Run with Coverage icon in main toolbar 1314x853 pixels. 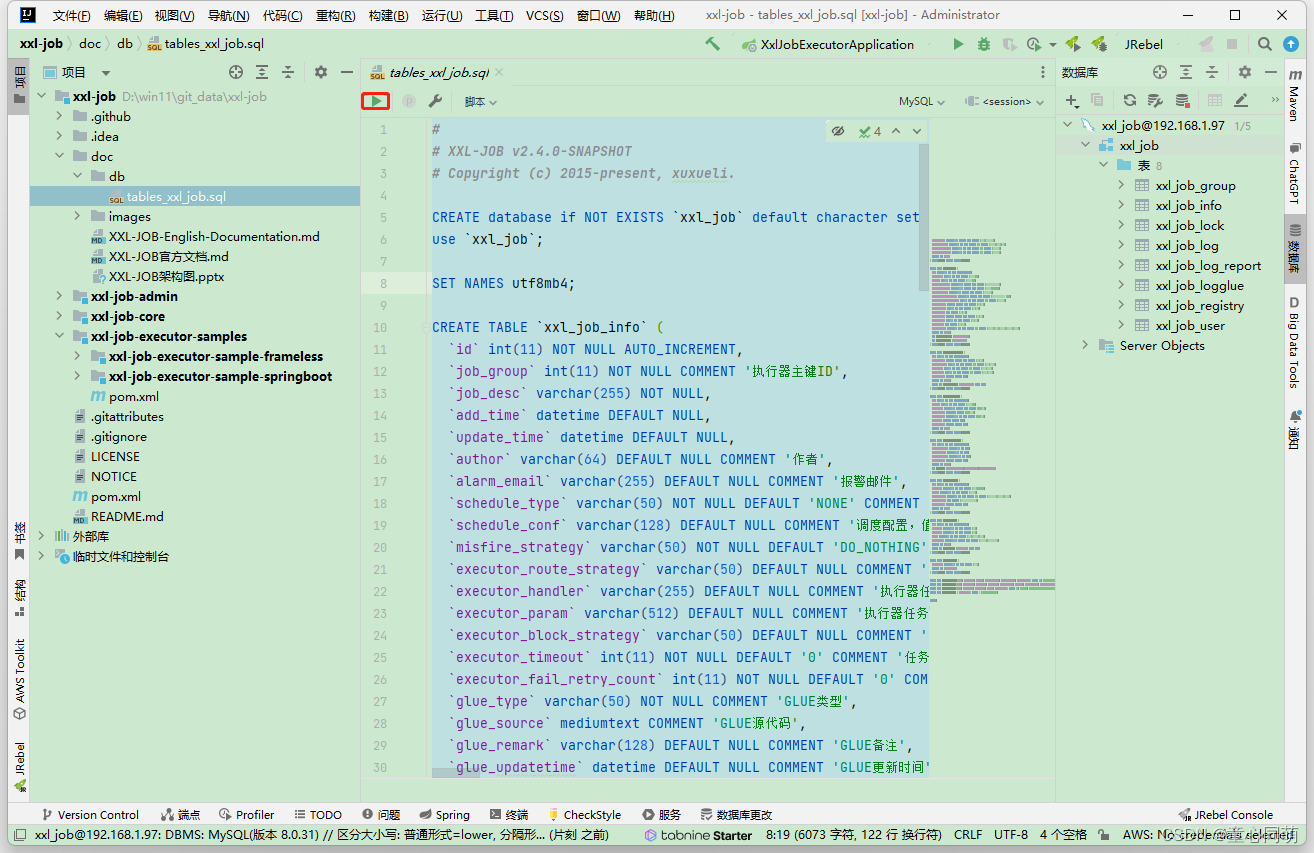(1008, 44)
